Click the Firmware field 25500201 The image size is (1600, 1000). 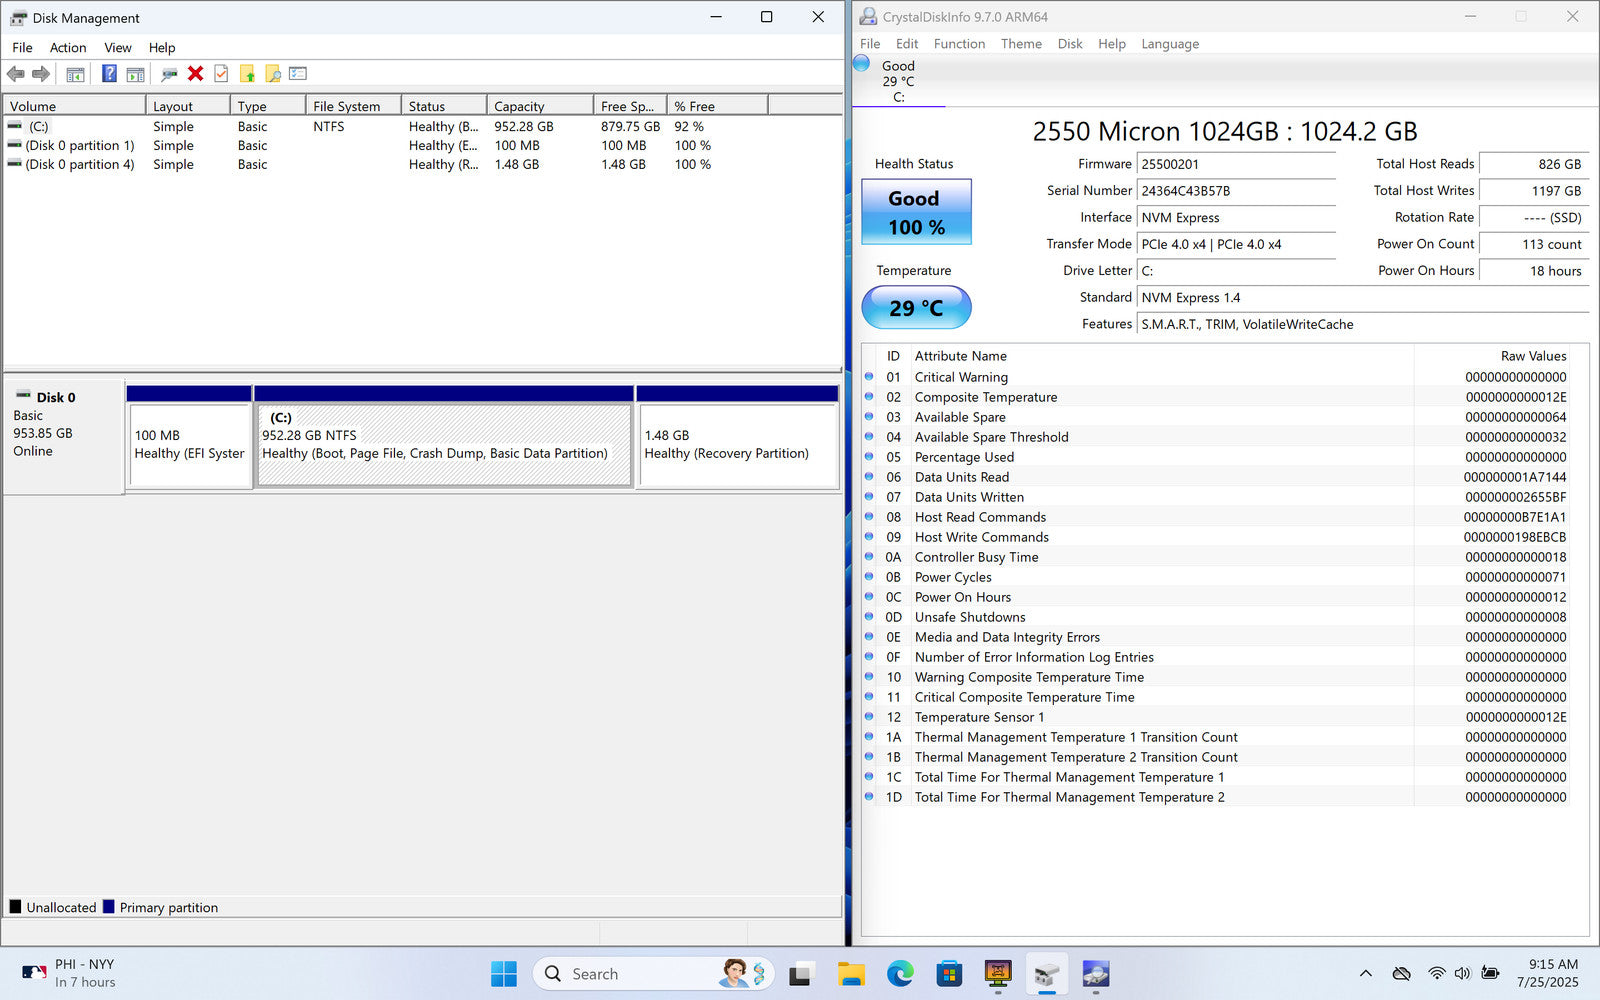tap(1236, 164)
